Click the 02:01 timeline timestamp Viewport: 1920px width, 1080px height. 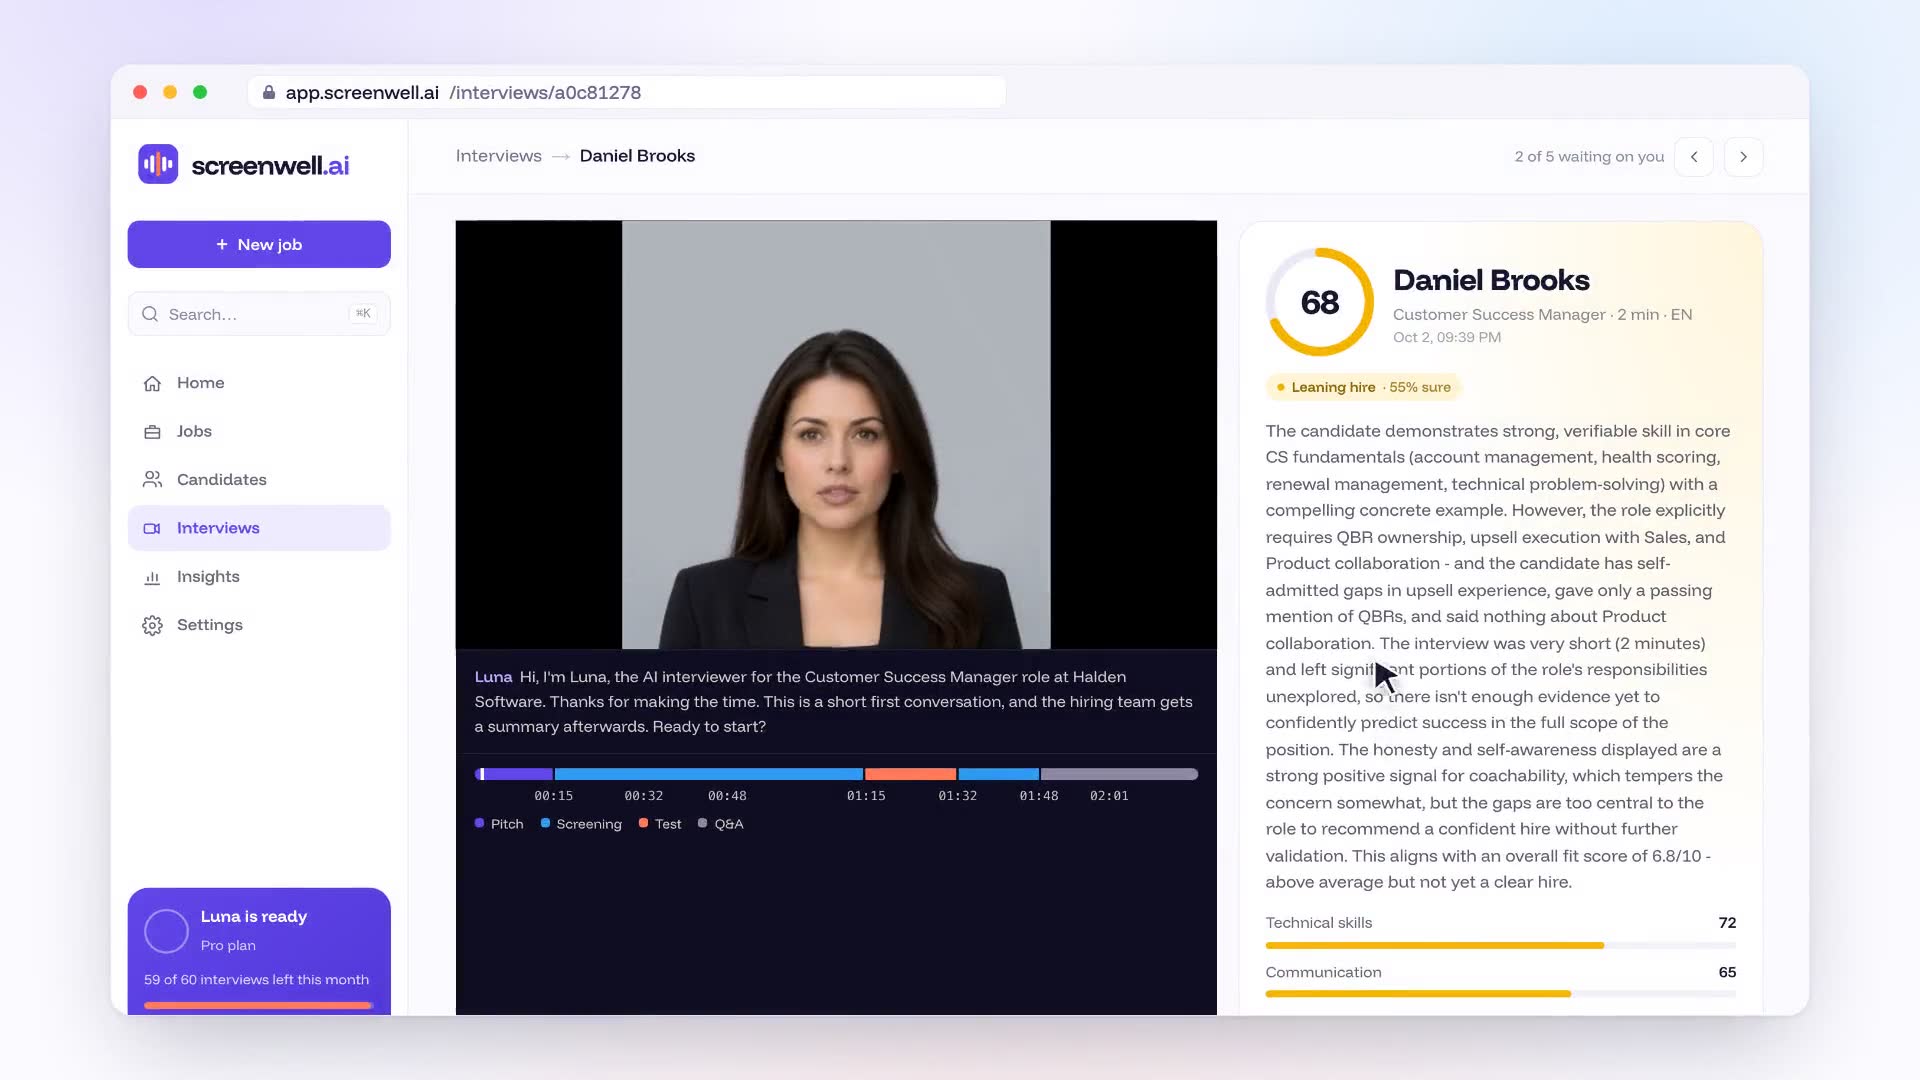pos(1109,796)
